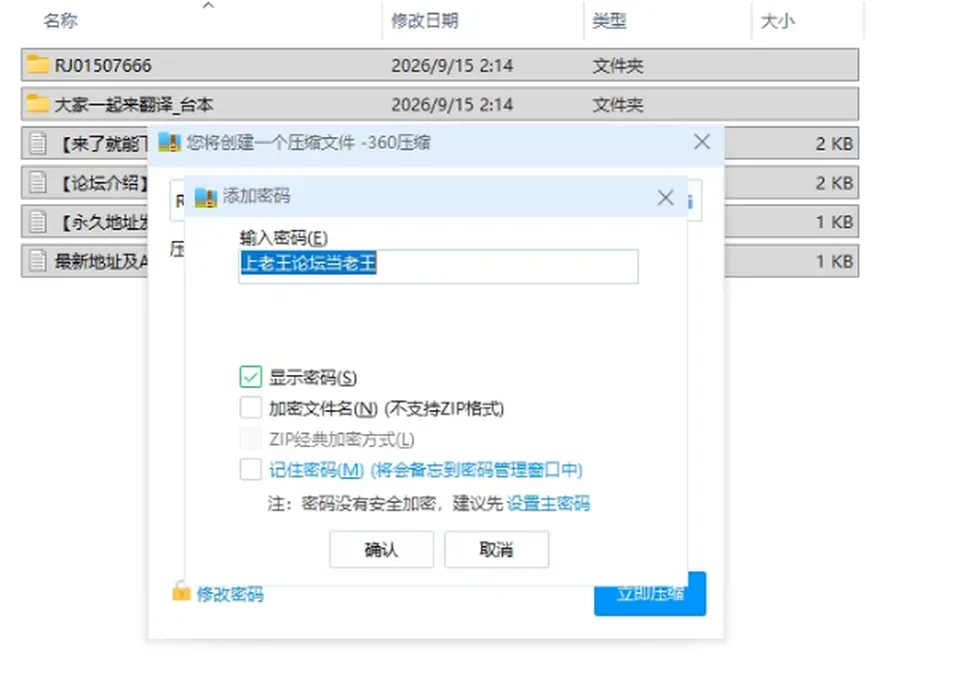Click the date 2026/9/15 2:14 for RJ01507666
The height and width of the screenshot is (696, 960).
pos(452,65)
